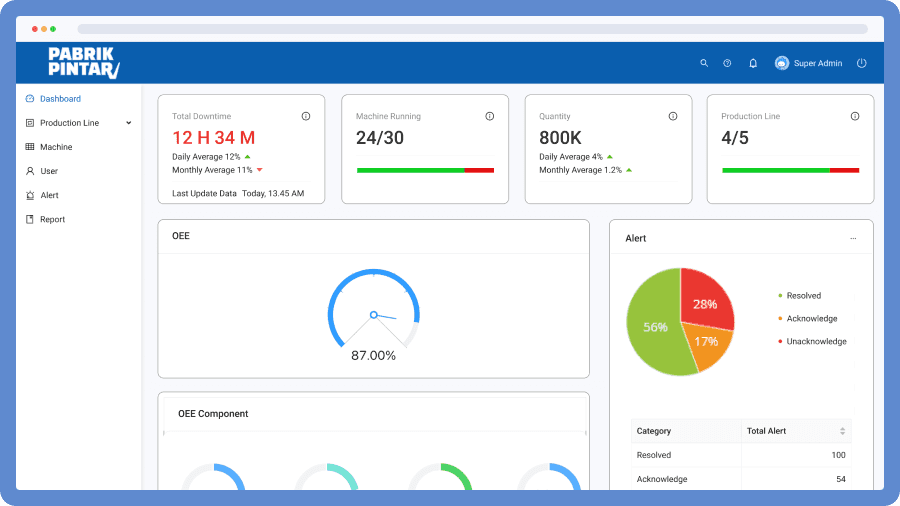Click the Alert siren sidebar icon
This screenshot has height=506, width=900.
[30, 195]
